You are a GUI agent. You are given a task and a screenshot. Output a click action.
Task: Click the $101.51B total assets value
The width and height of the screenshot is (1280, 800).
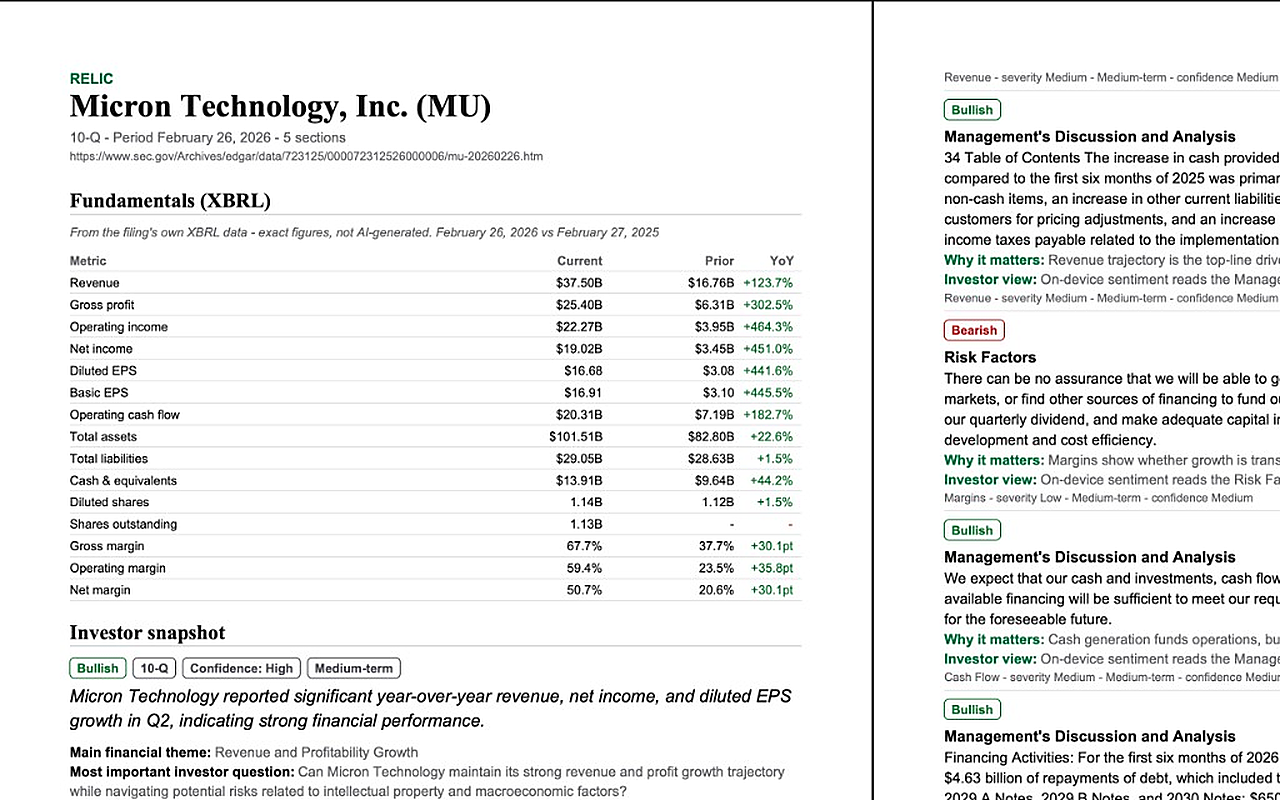click(x=576, y=437)
